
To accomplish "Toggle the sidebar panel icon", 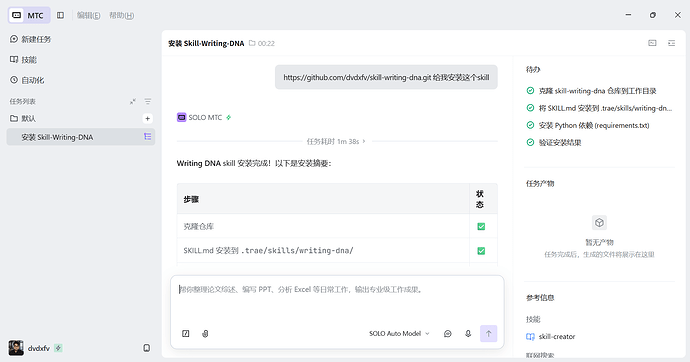I will 60,15.
